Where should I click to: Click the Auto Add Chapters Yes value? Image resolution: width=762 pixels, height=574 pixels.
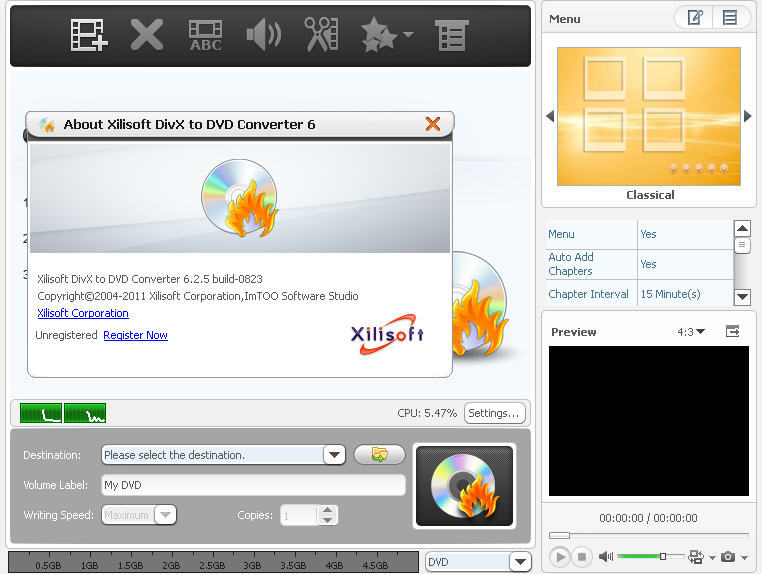tap(648, 264)
